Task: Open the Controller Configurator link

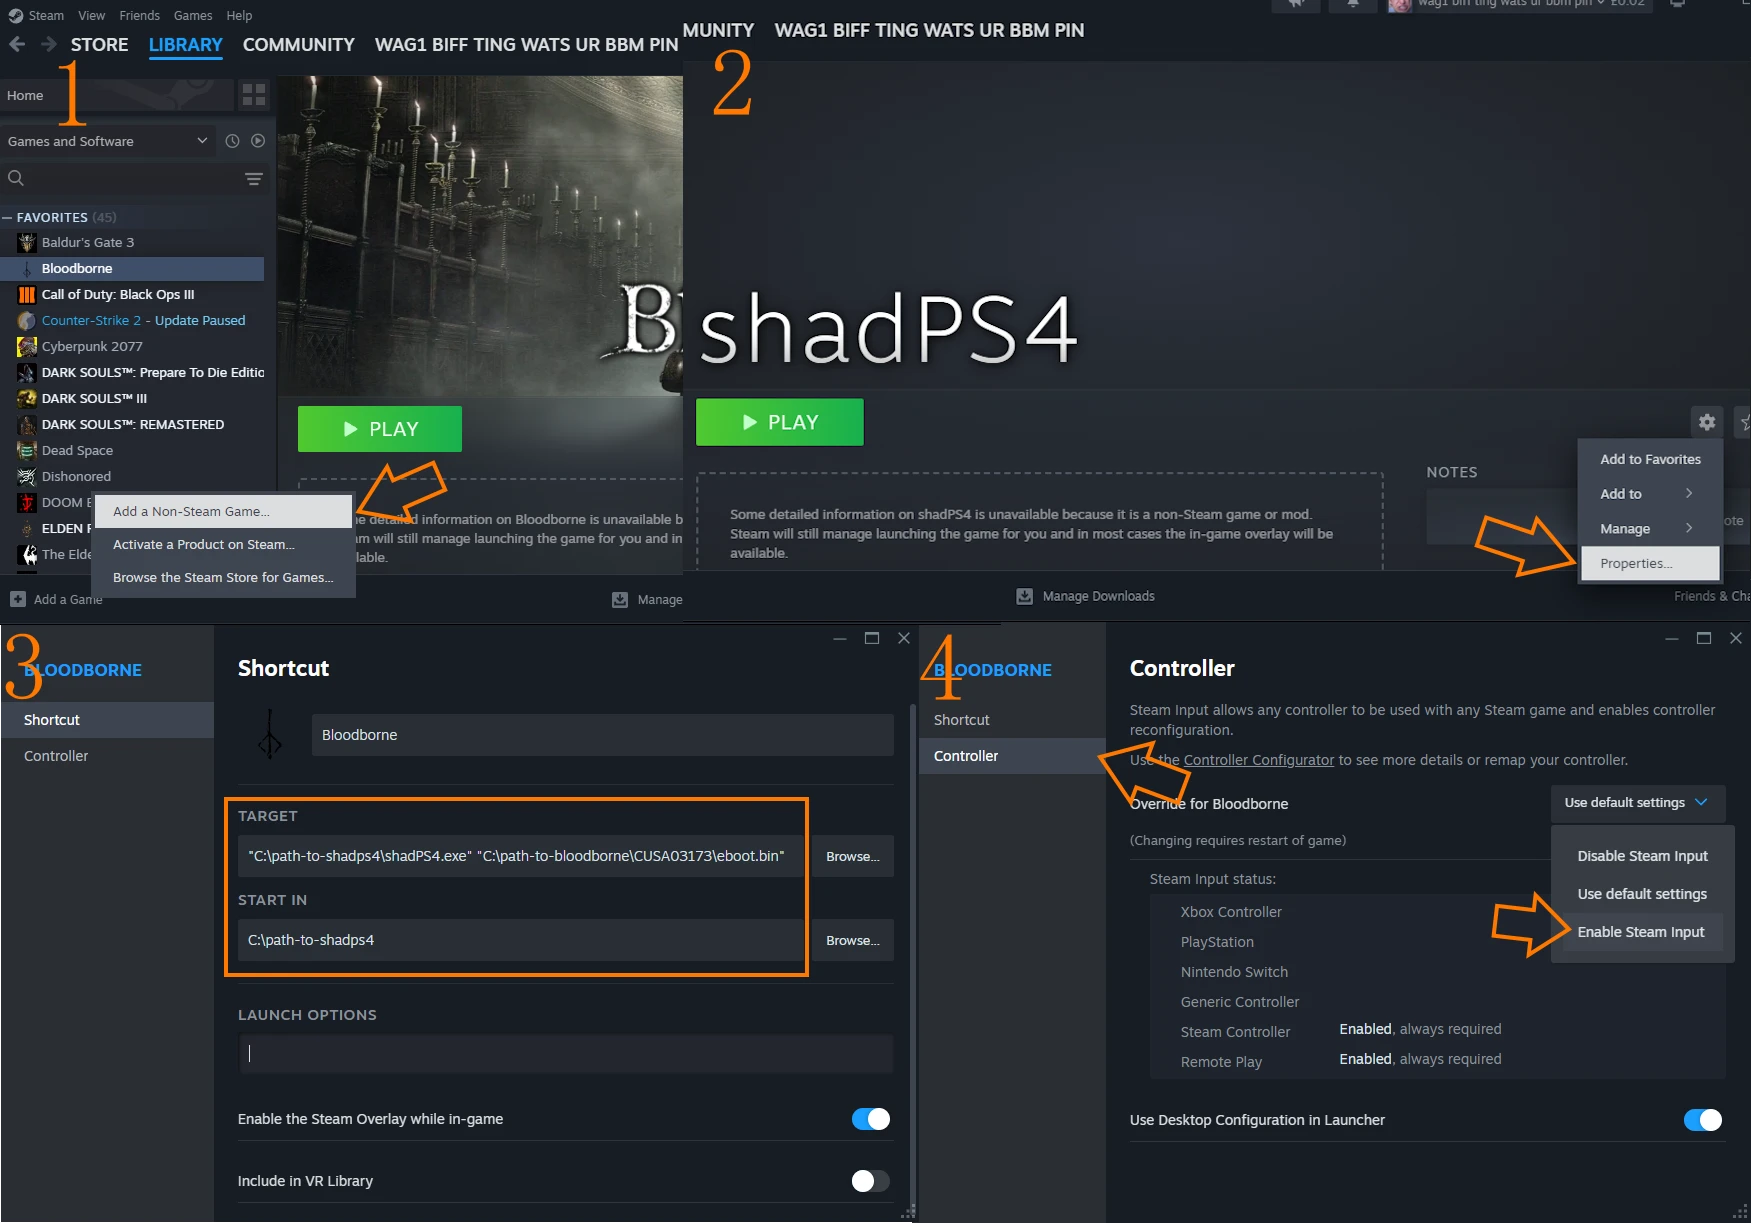Action: [x=1258, y=760]
